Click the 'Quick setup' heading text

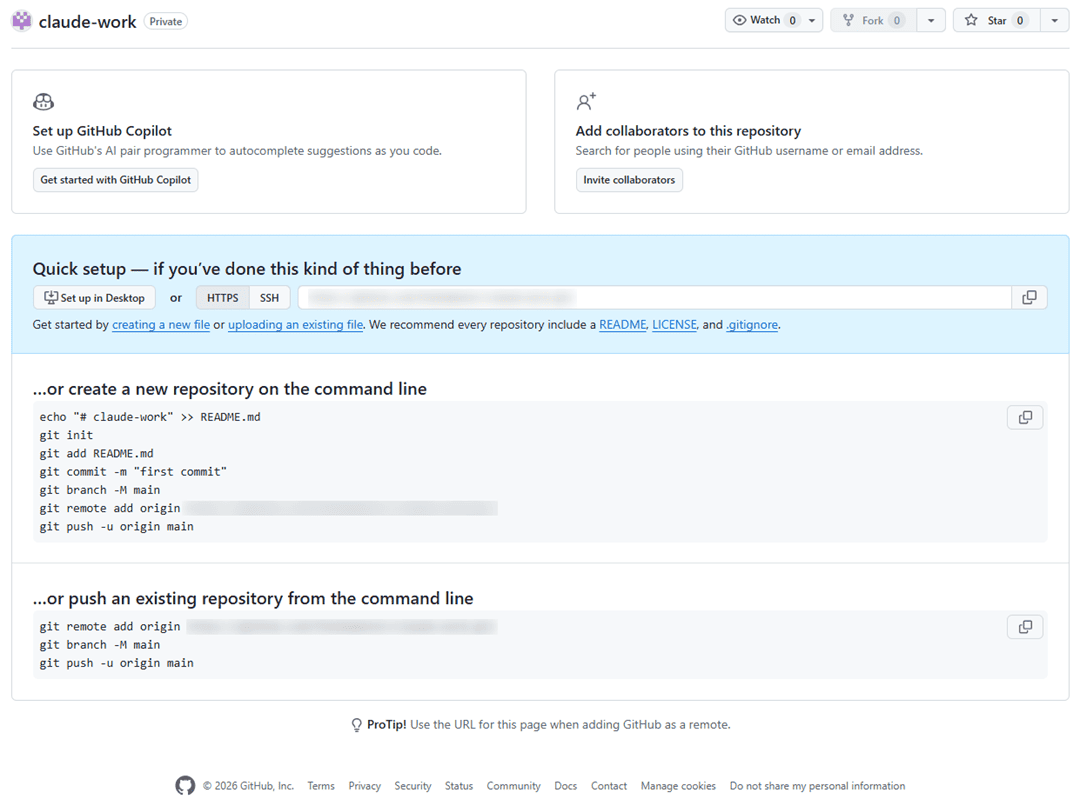coord(247,269)
